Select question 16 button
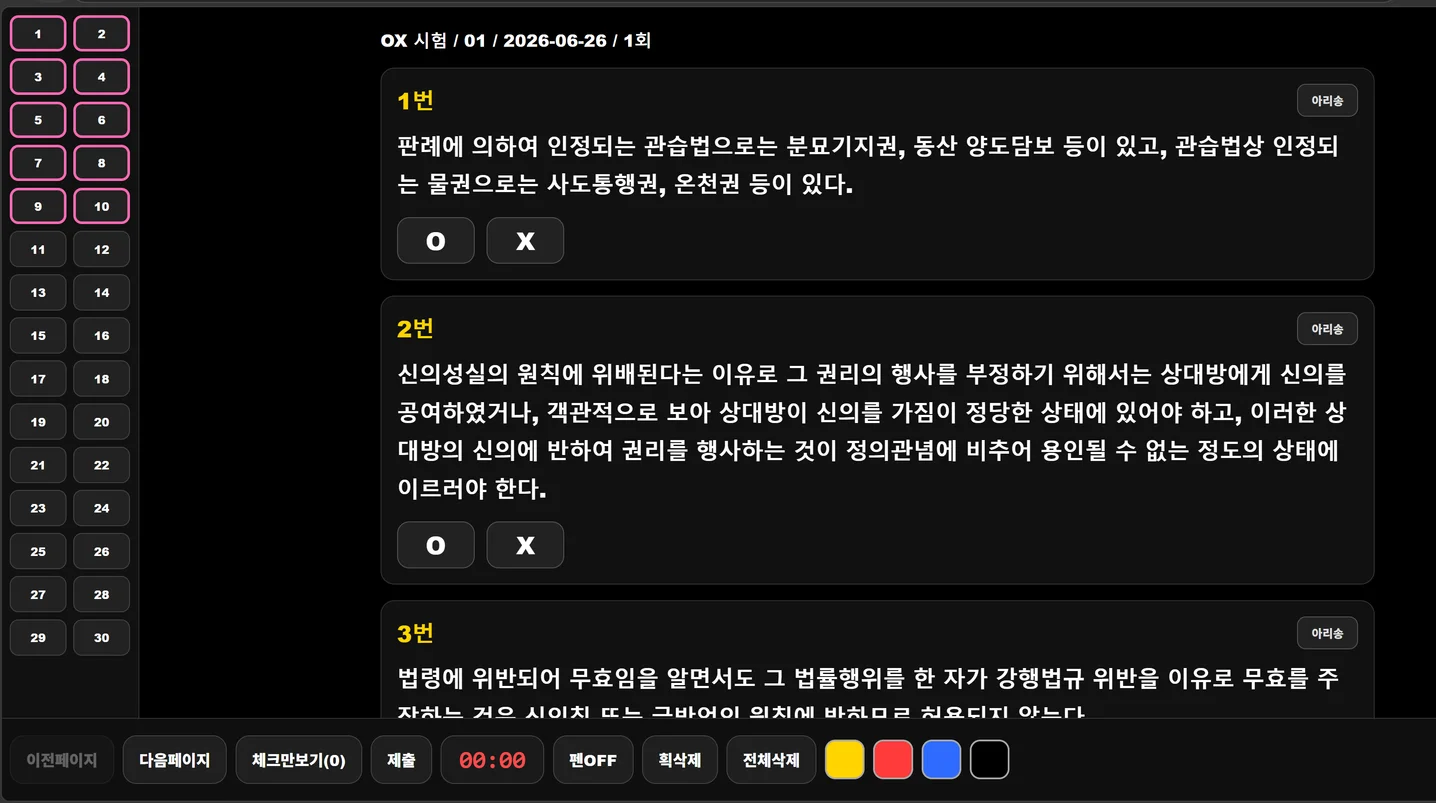This screenshot has width=1436, height=803. click(x=102, y=335)
